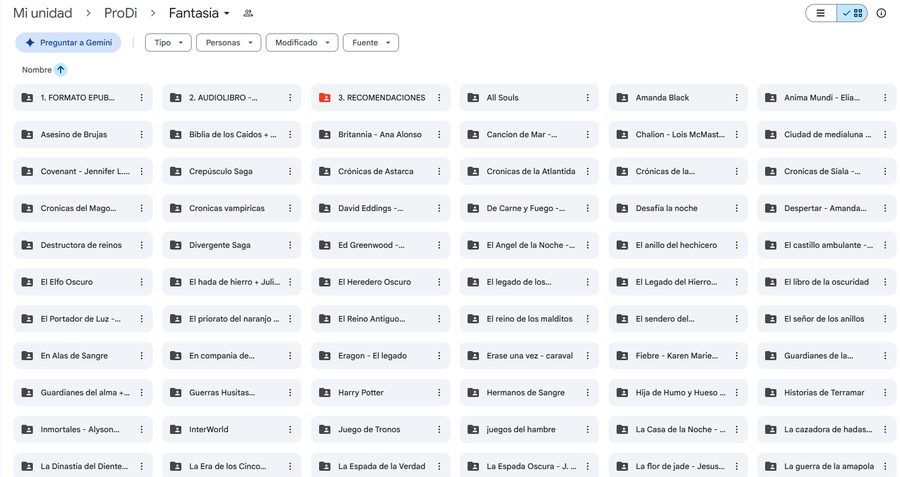Toggle the Nombre sort direction arrow
Image resolution: width=900 pixels, height=477 pixels.
pyautogui.click(x=60, y=70)
